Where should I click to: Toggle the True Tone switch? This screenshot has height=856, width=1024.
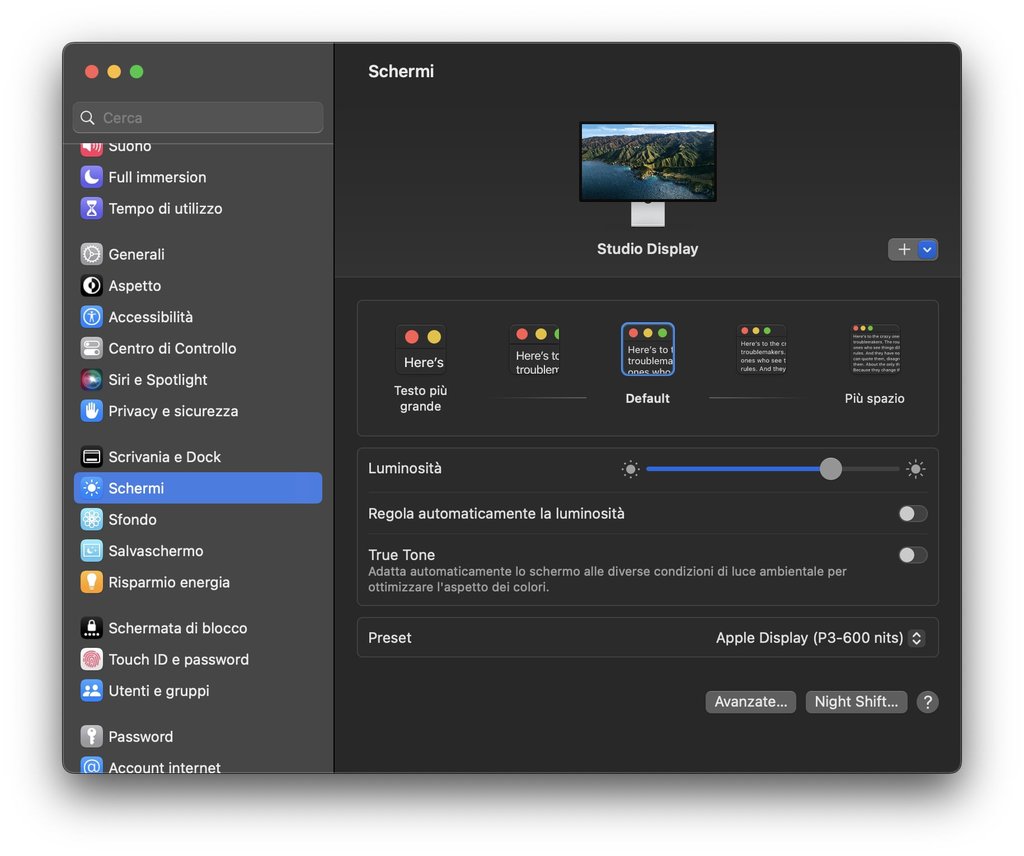913,555
